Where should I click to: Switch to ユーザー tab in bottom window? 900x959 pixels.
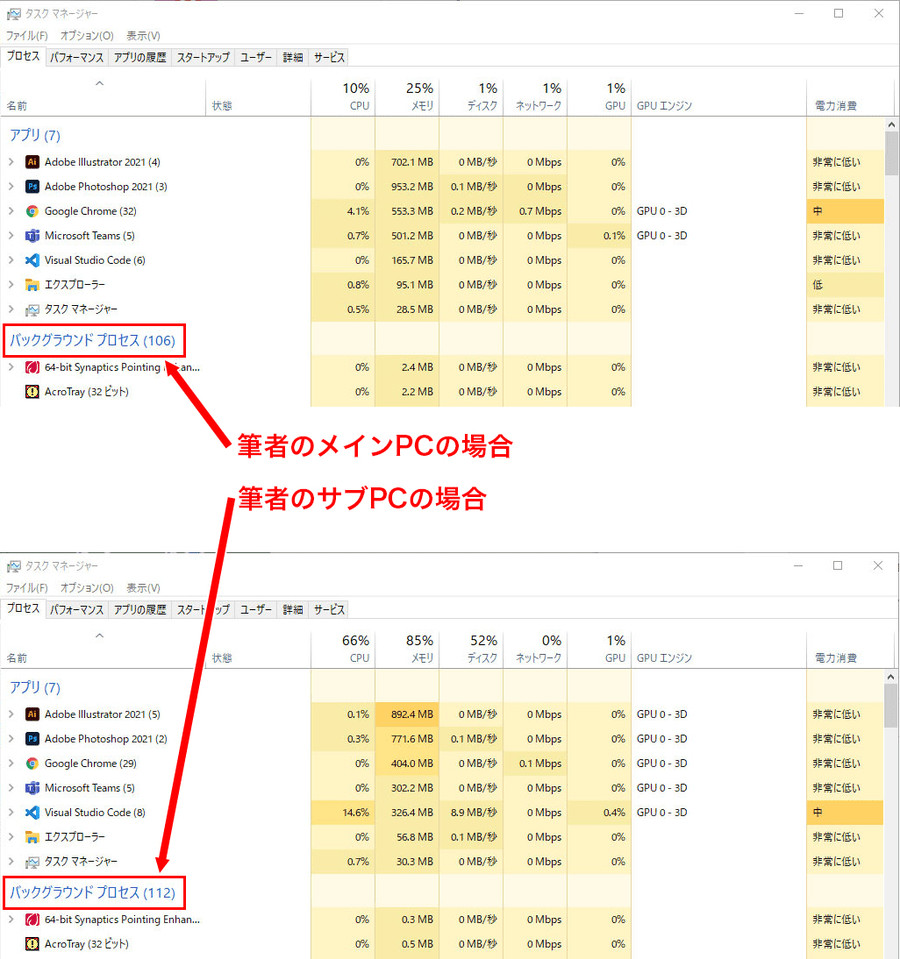(x=256, y=610)
